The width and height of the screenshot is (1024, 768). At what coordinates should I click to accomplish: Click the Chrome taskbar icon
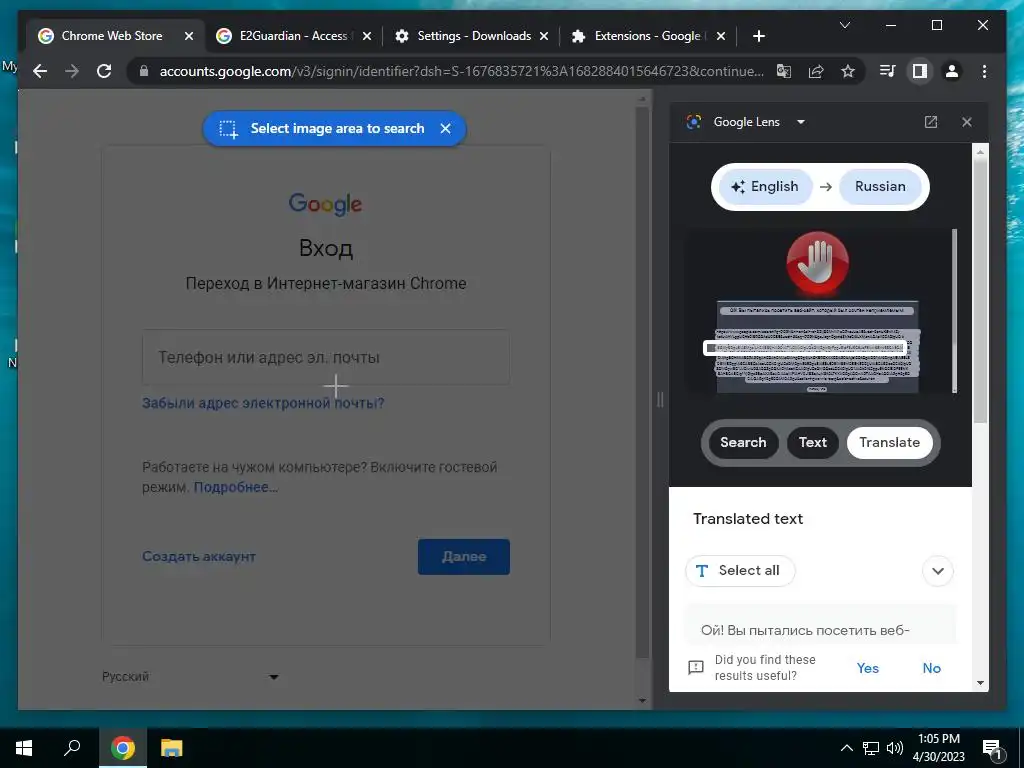pos(123,748)
